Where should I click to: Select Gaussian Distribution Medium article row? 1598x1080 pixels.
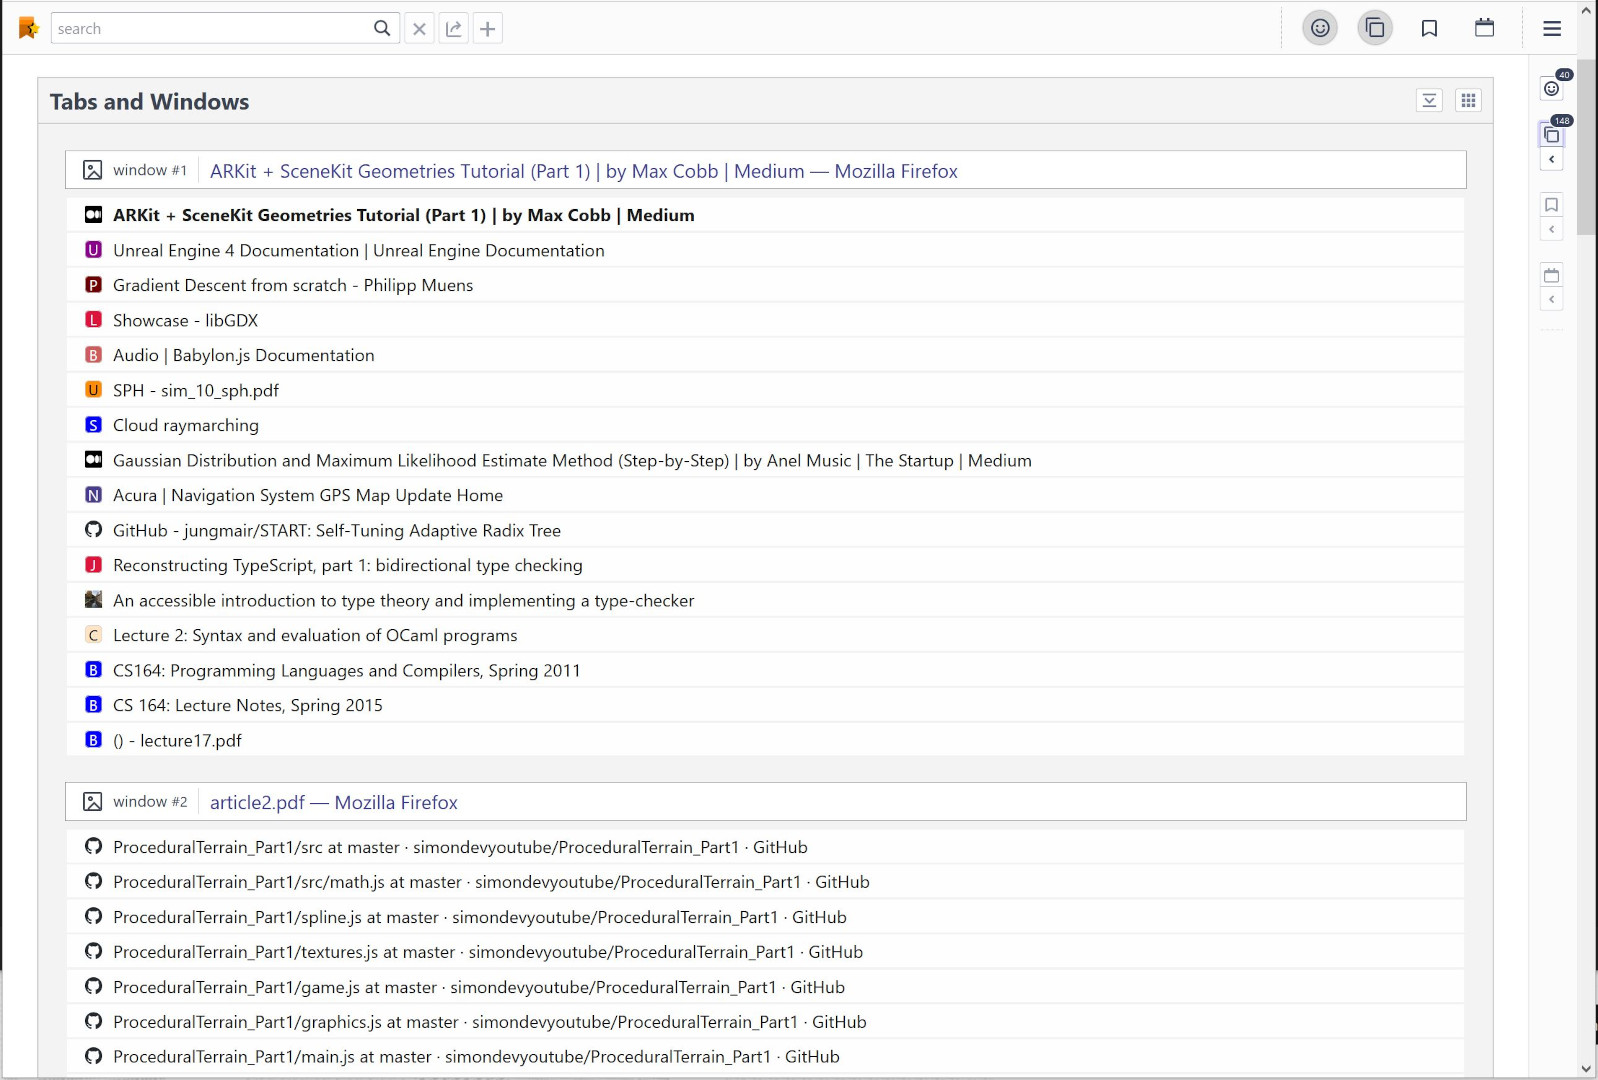[x=766, y=460]
